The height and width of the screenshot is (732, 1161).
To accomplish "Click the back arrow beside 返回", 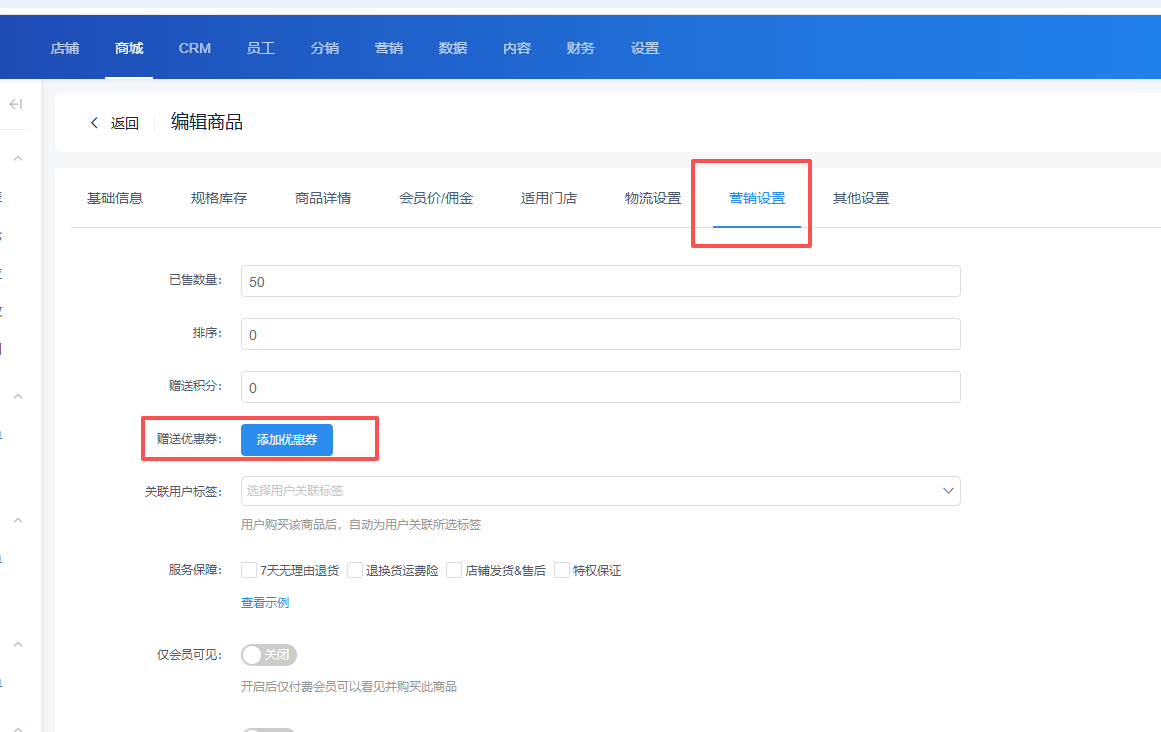I will point(95,123).
